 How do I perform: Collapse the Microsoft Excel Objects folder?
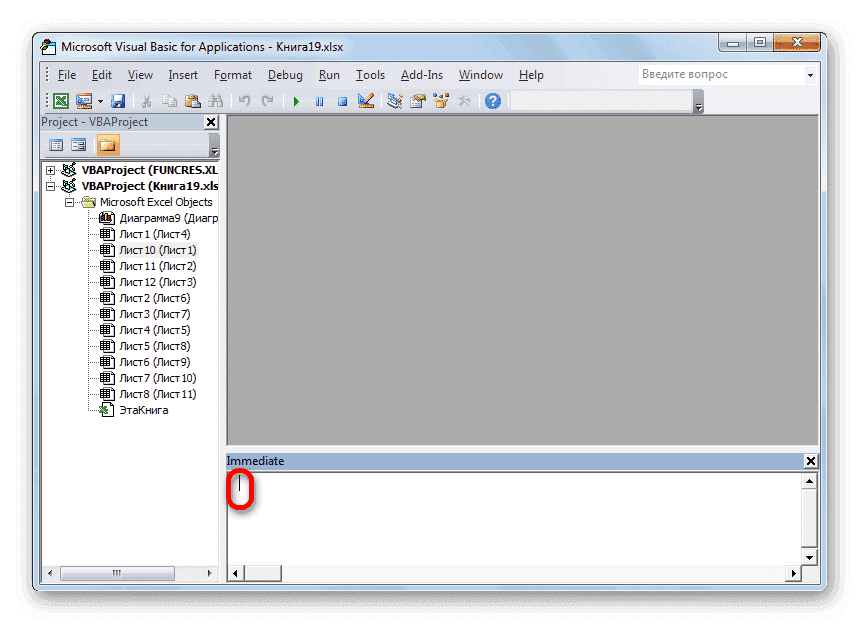pyautogui.click(x=70, y=202)
